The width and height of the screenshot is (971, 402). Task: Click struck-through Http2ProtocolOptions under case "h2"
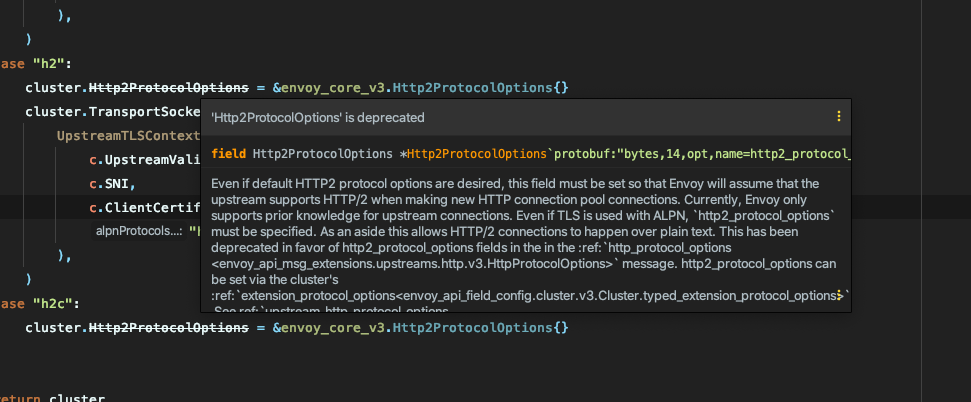[169, 88]
